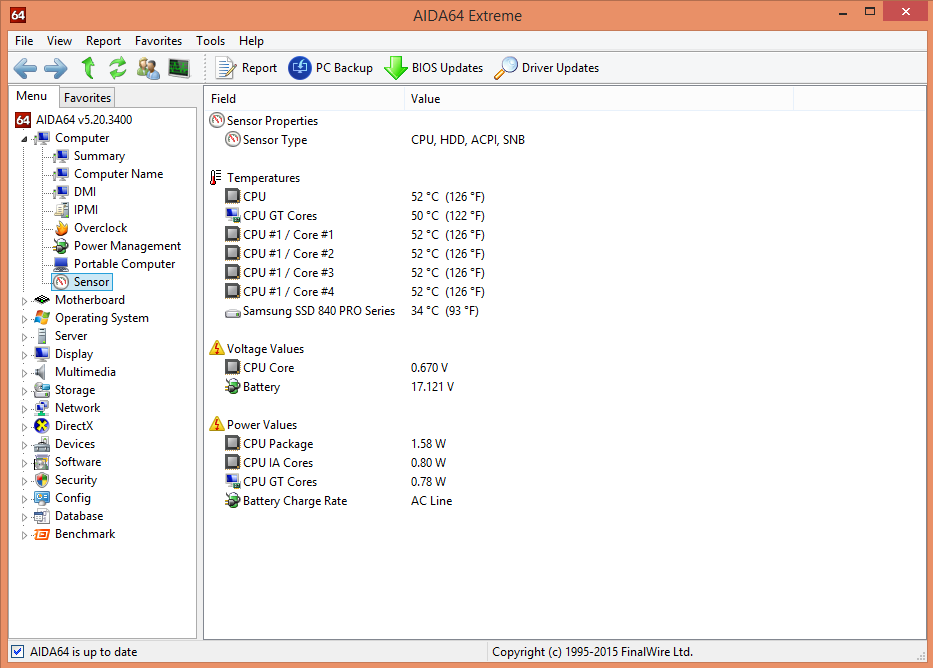Viewport: 933px width, 668px height.
Task: Click the AIDA64 v5.20.3400 root icon
Action: 23,120
